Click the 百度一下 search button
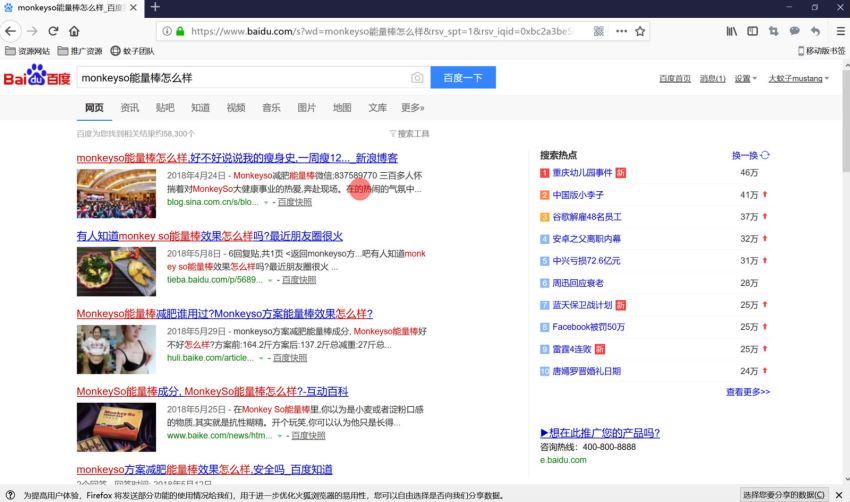 (x=463, y=78)
